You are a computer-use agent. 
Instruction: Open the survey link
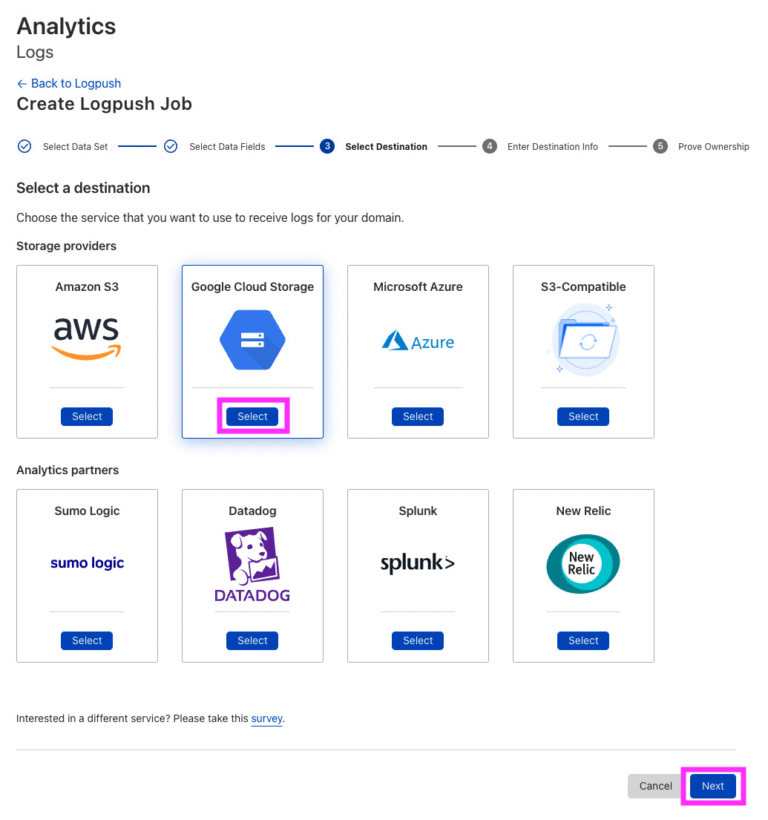pos(266,719)
